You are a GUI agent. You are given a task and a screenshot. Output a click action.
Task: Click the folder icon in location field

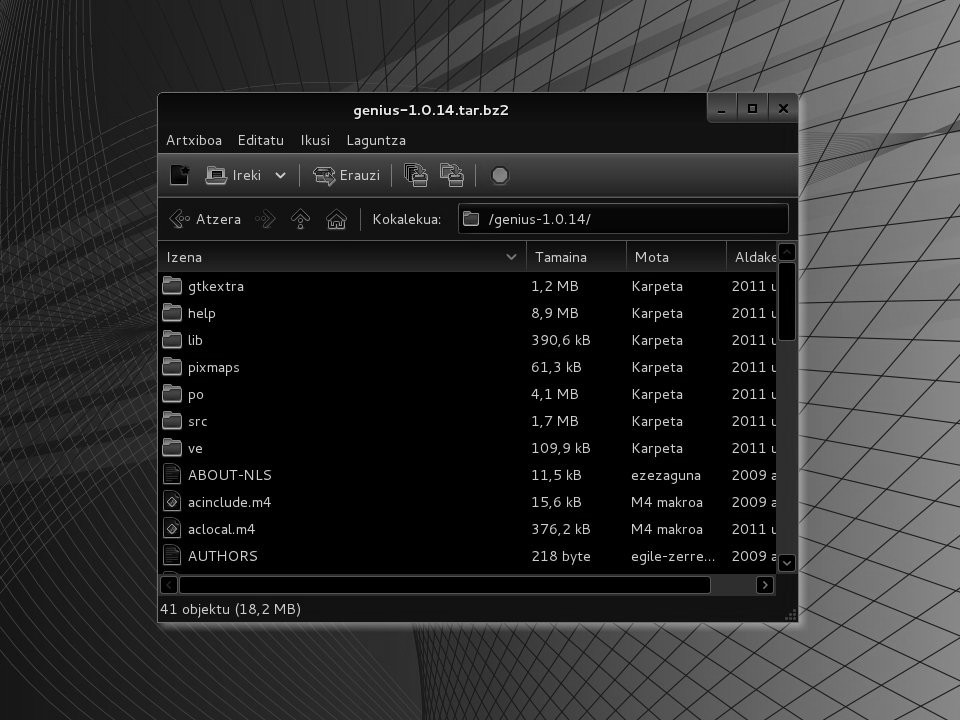pos(471,219)
